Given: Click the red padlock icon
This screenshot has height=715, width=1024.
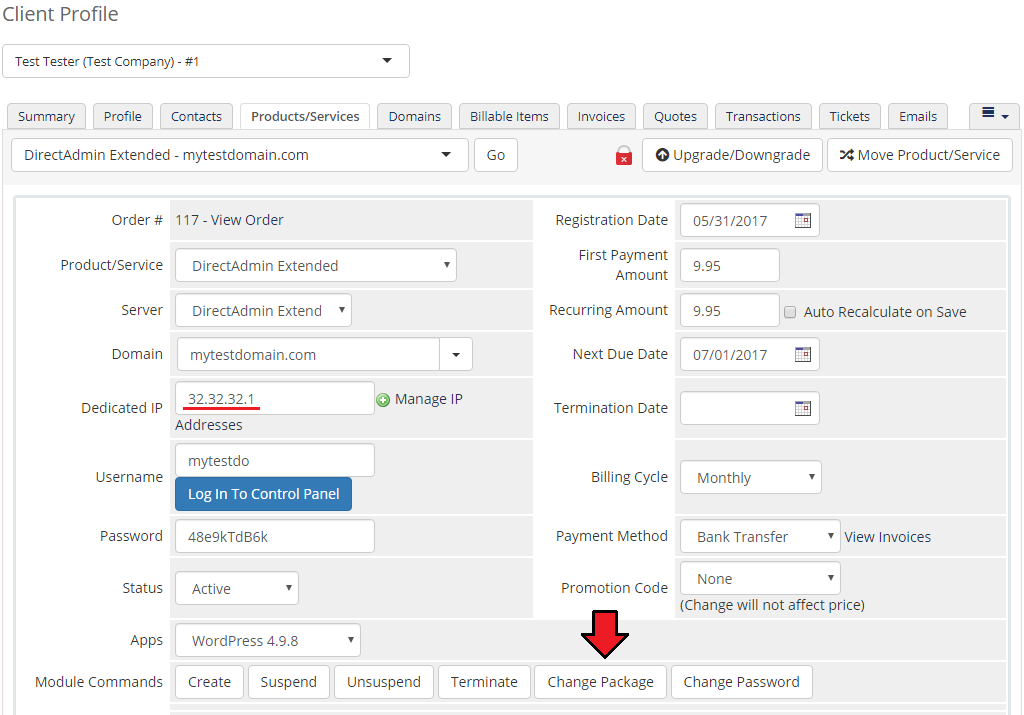Looking at the screenshot, I should [624, 155].
